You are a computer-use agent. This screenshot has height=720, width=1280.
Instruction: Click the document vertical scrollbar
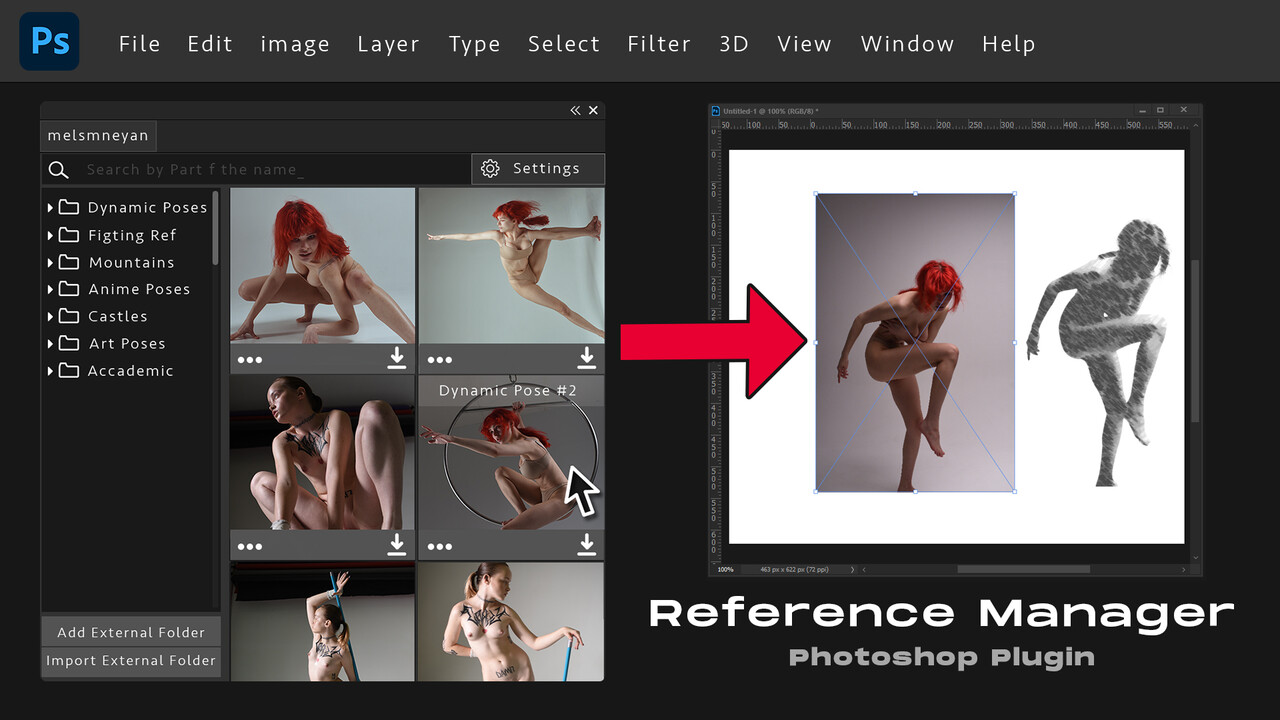coord(1196,340)
